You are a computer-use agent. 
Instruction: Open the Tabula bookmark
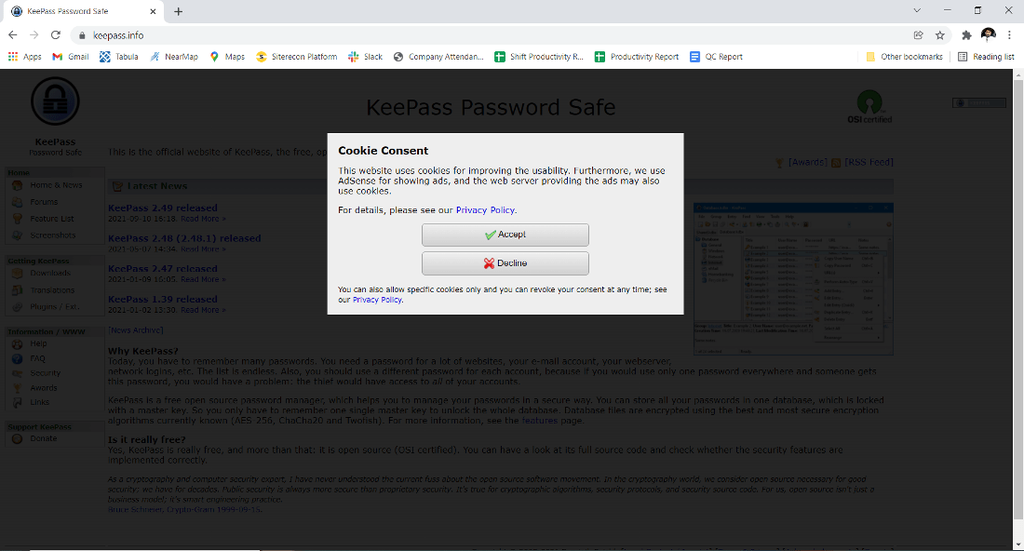tap(119, 57)
